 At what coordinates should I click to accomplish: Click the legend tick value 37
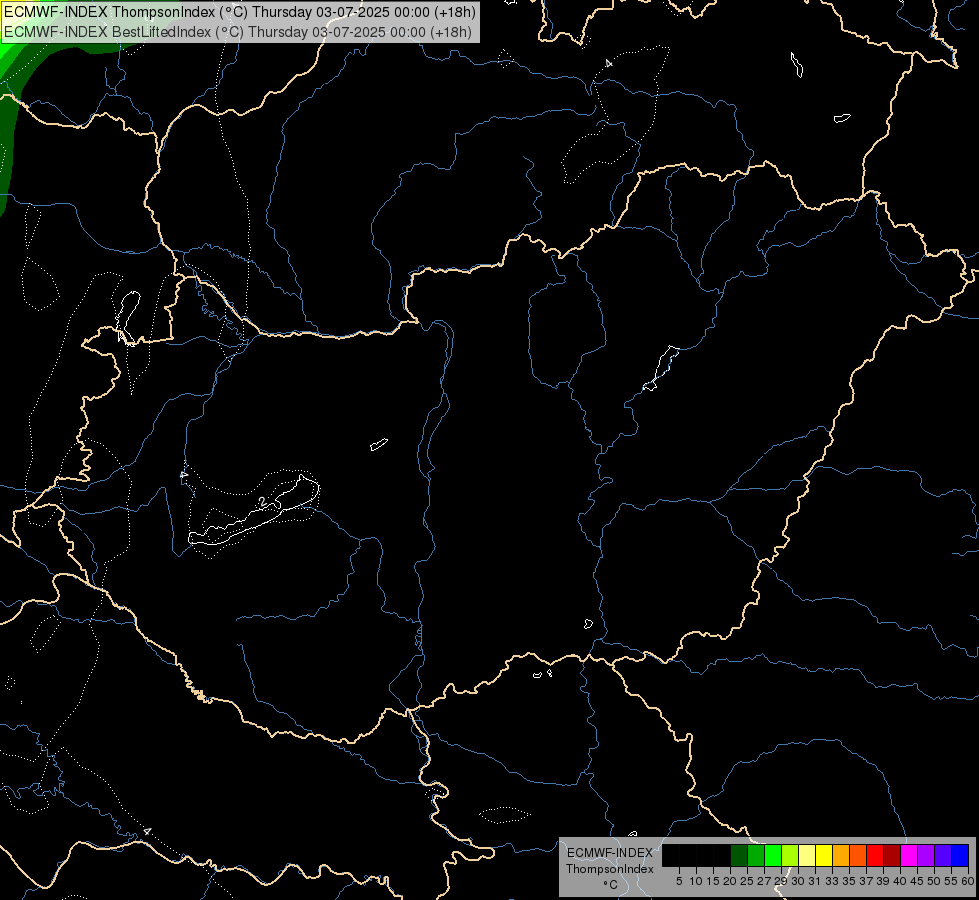coord(867,881)
